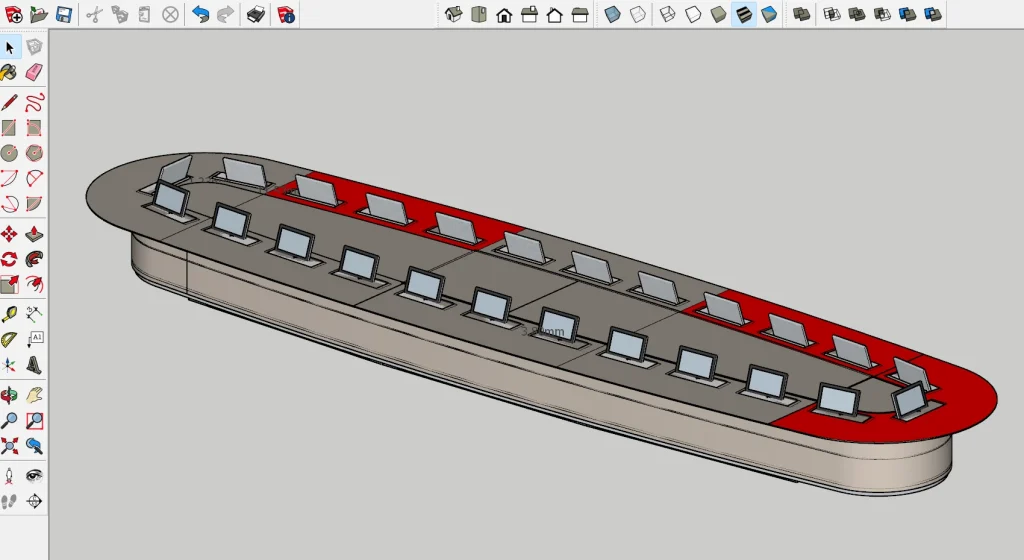The image size is (1024, 560).
Task: Select the Push/Pull tool
Action: click(35, 234)
